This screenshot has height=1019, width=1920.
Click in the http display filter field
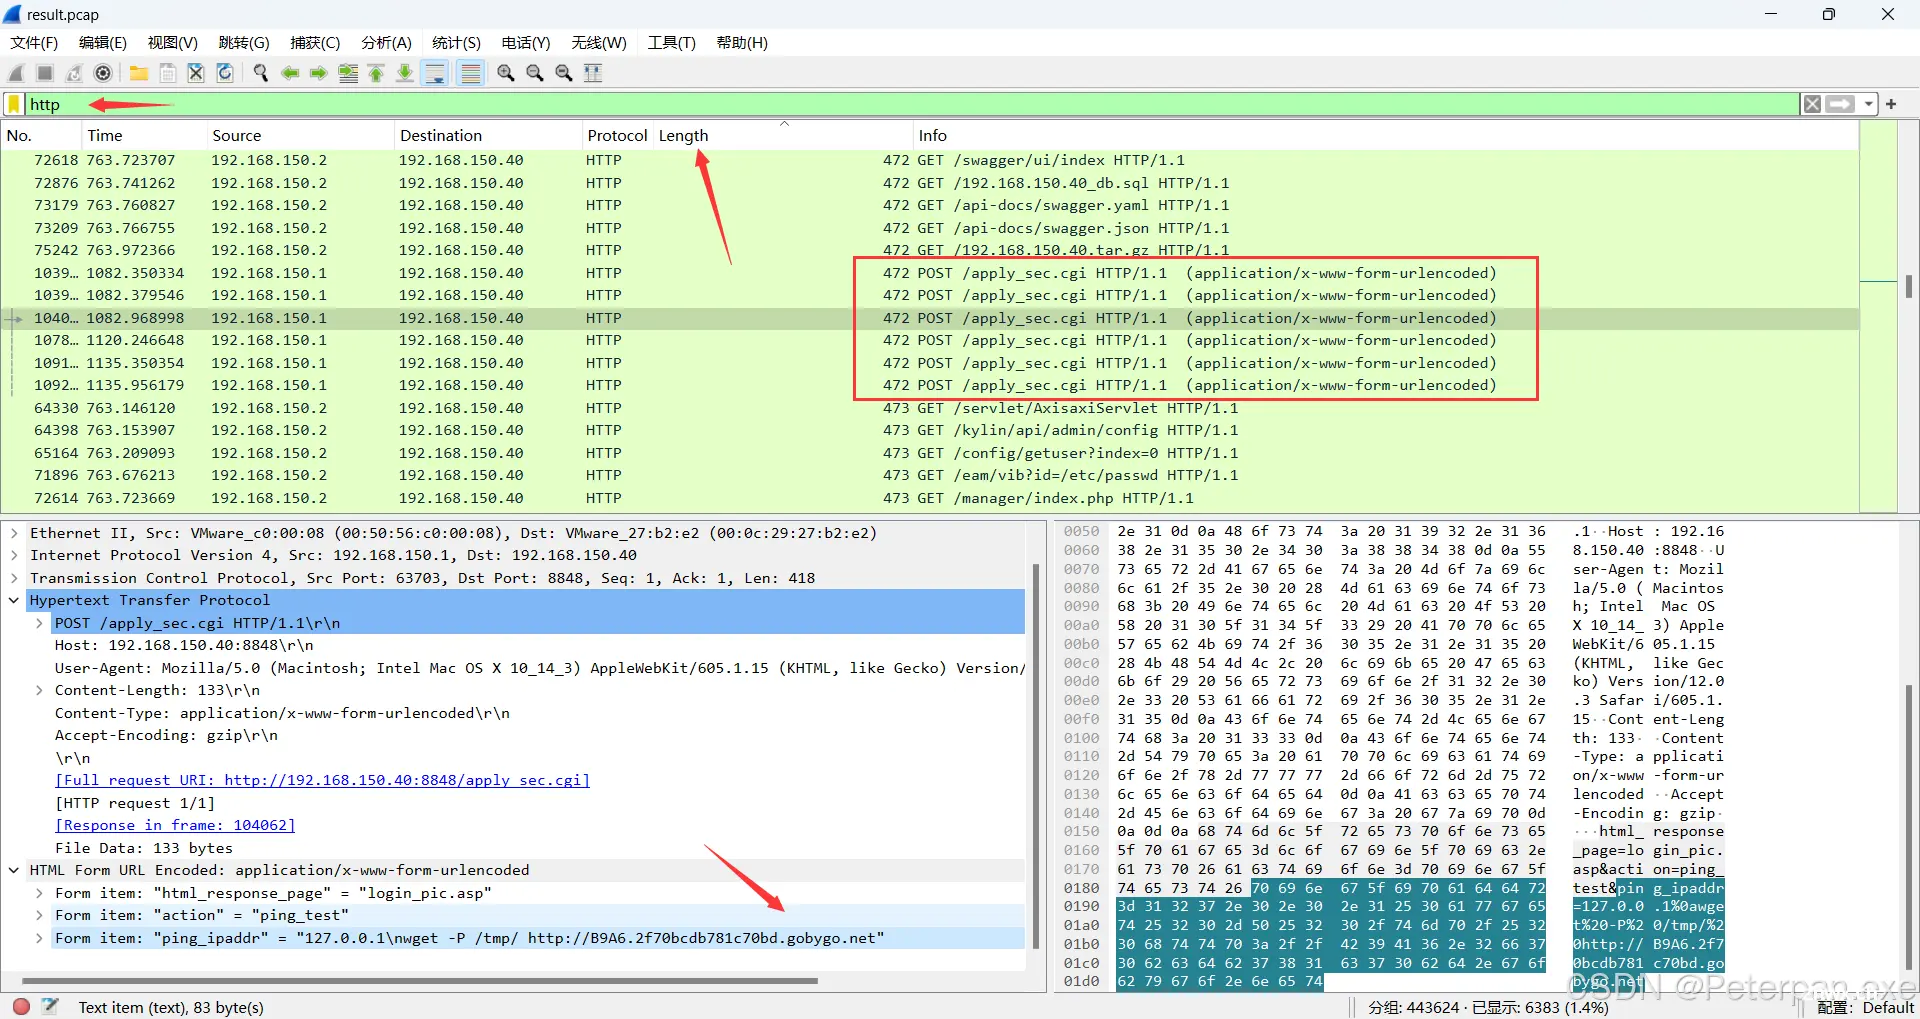[x=910, y=104]
